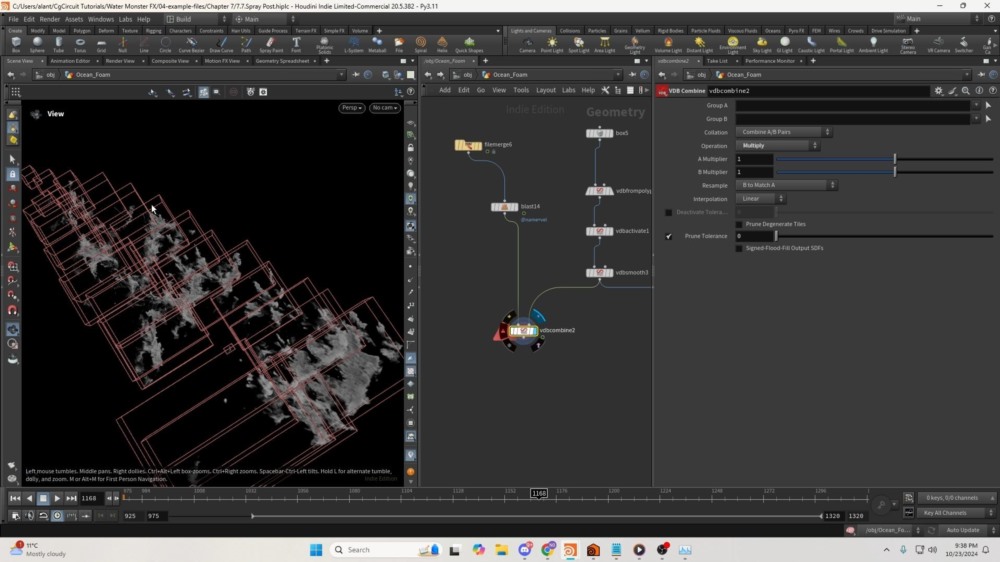Open the node info icon in parameters

click(980, 91)
